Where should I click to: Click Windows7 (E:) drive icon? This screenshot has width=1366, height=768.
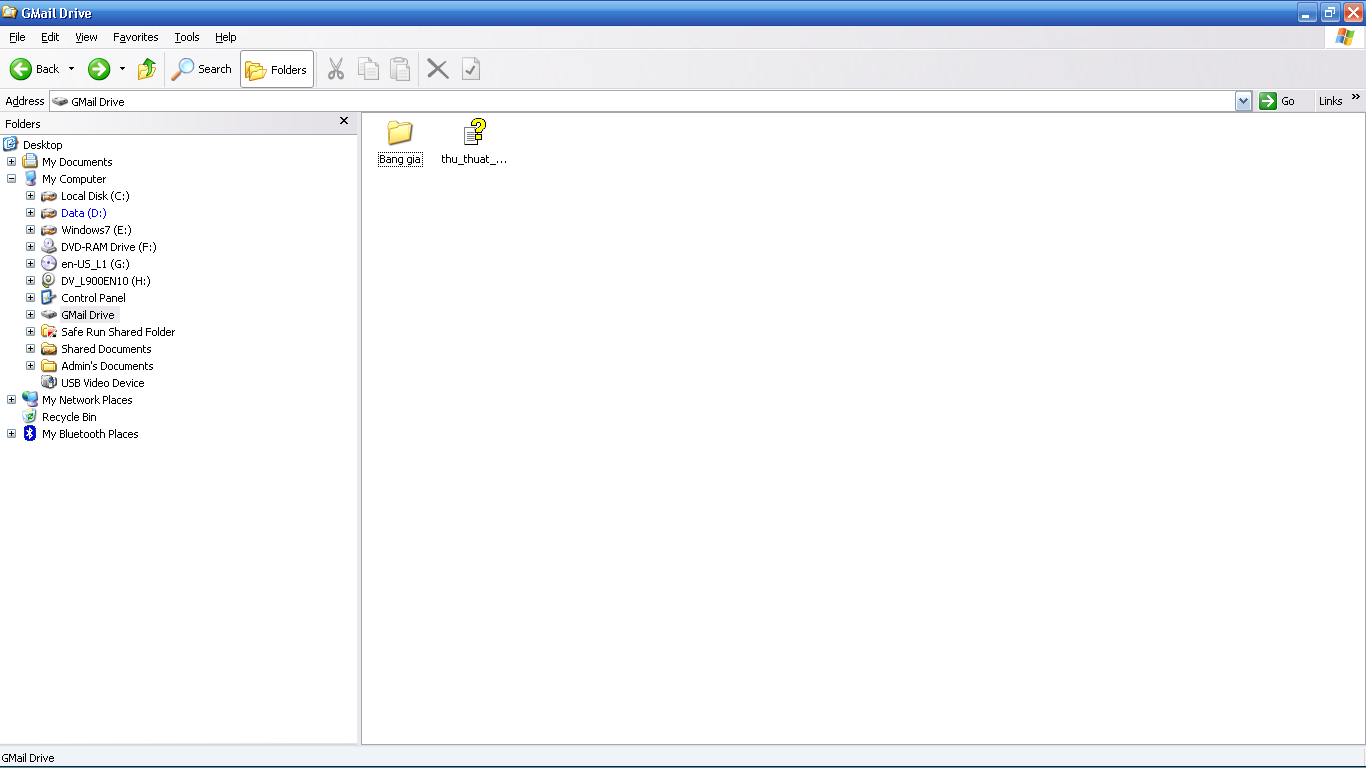coord(49,230)
